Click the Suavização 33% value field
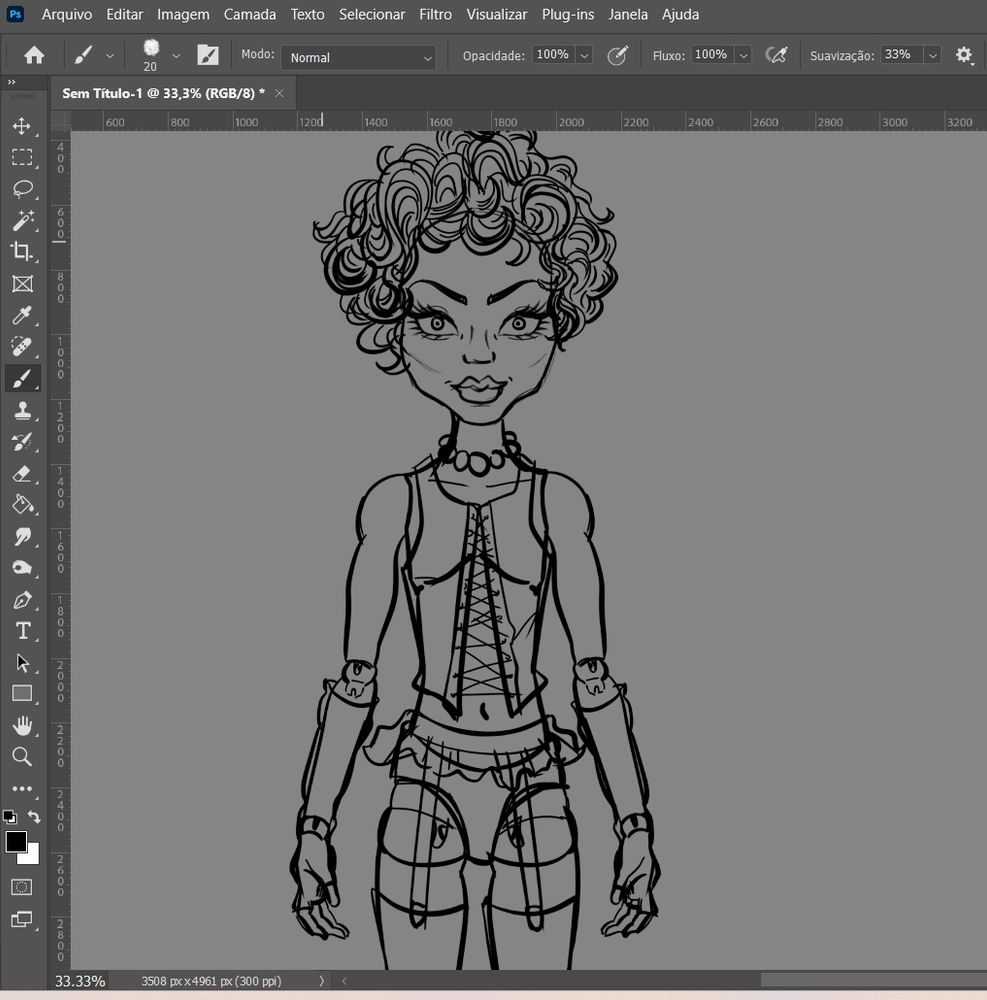The height and width of the screenshot is (1000, 987). 901,55
